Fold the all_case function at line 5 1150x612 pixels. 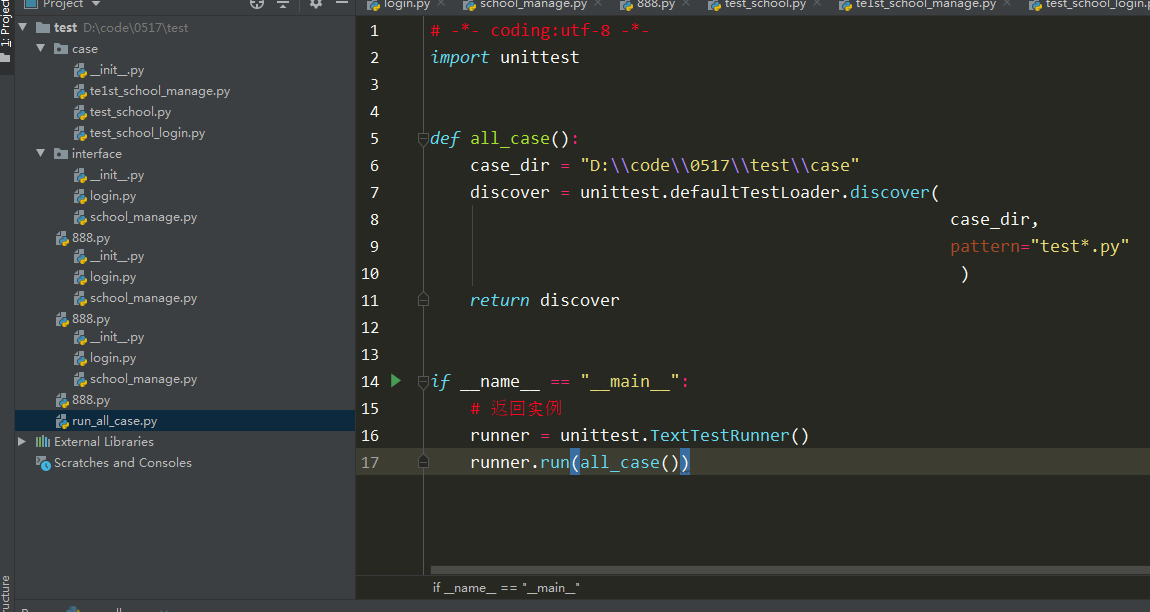coord(423,138)
